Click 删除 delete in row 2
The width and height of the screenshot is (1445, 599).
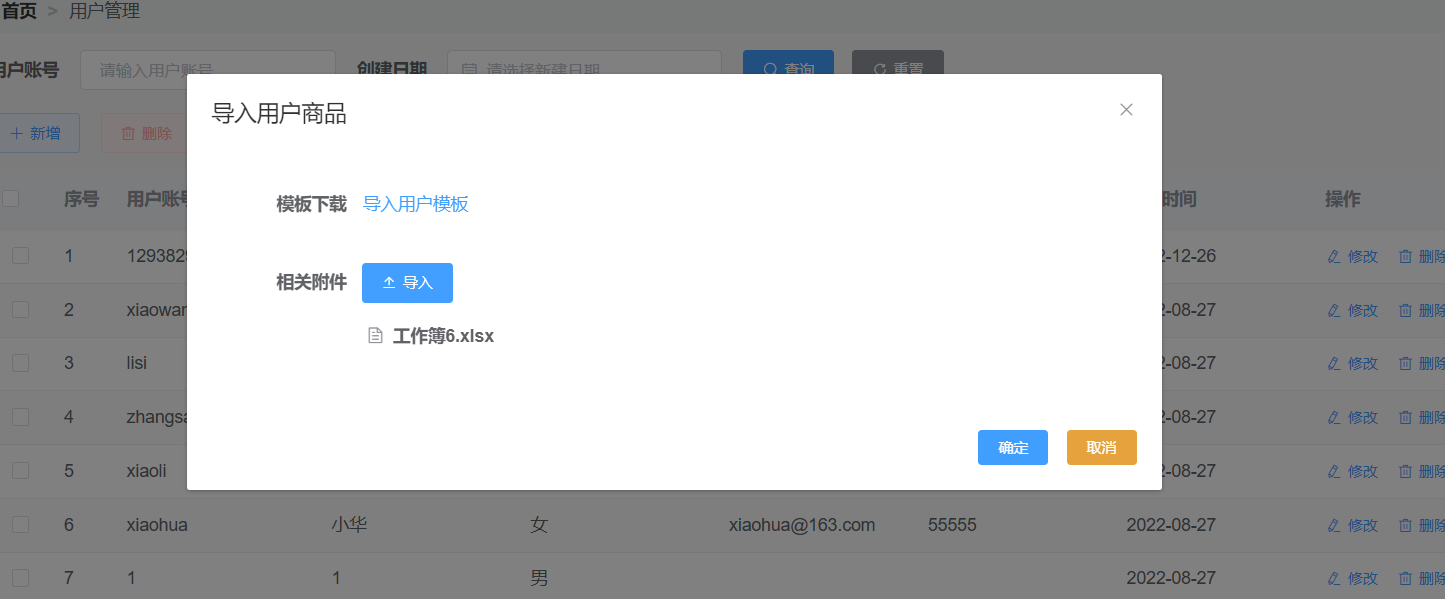tap(1421, 310)
